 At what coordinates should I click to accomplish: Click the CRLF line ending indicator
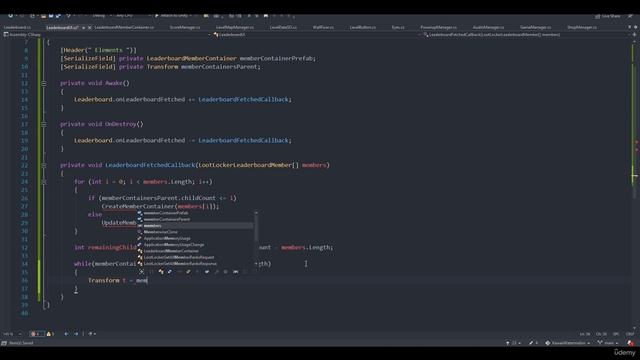[x=630, y=334]
